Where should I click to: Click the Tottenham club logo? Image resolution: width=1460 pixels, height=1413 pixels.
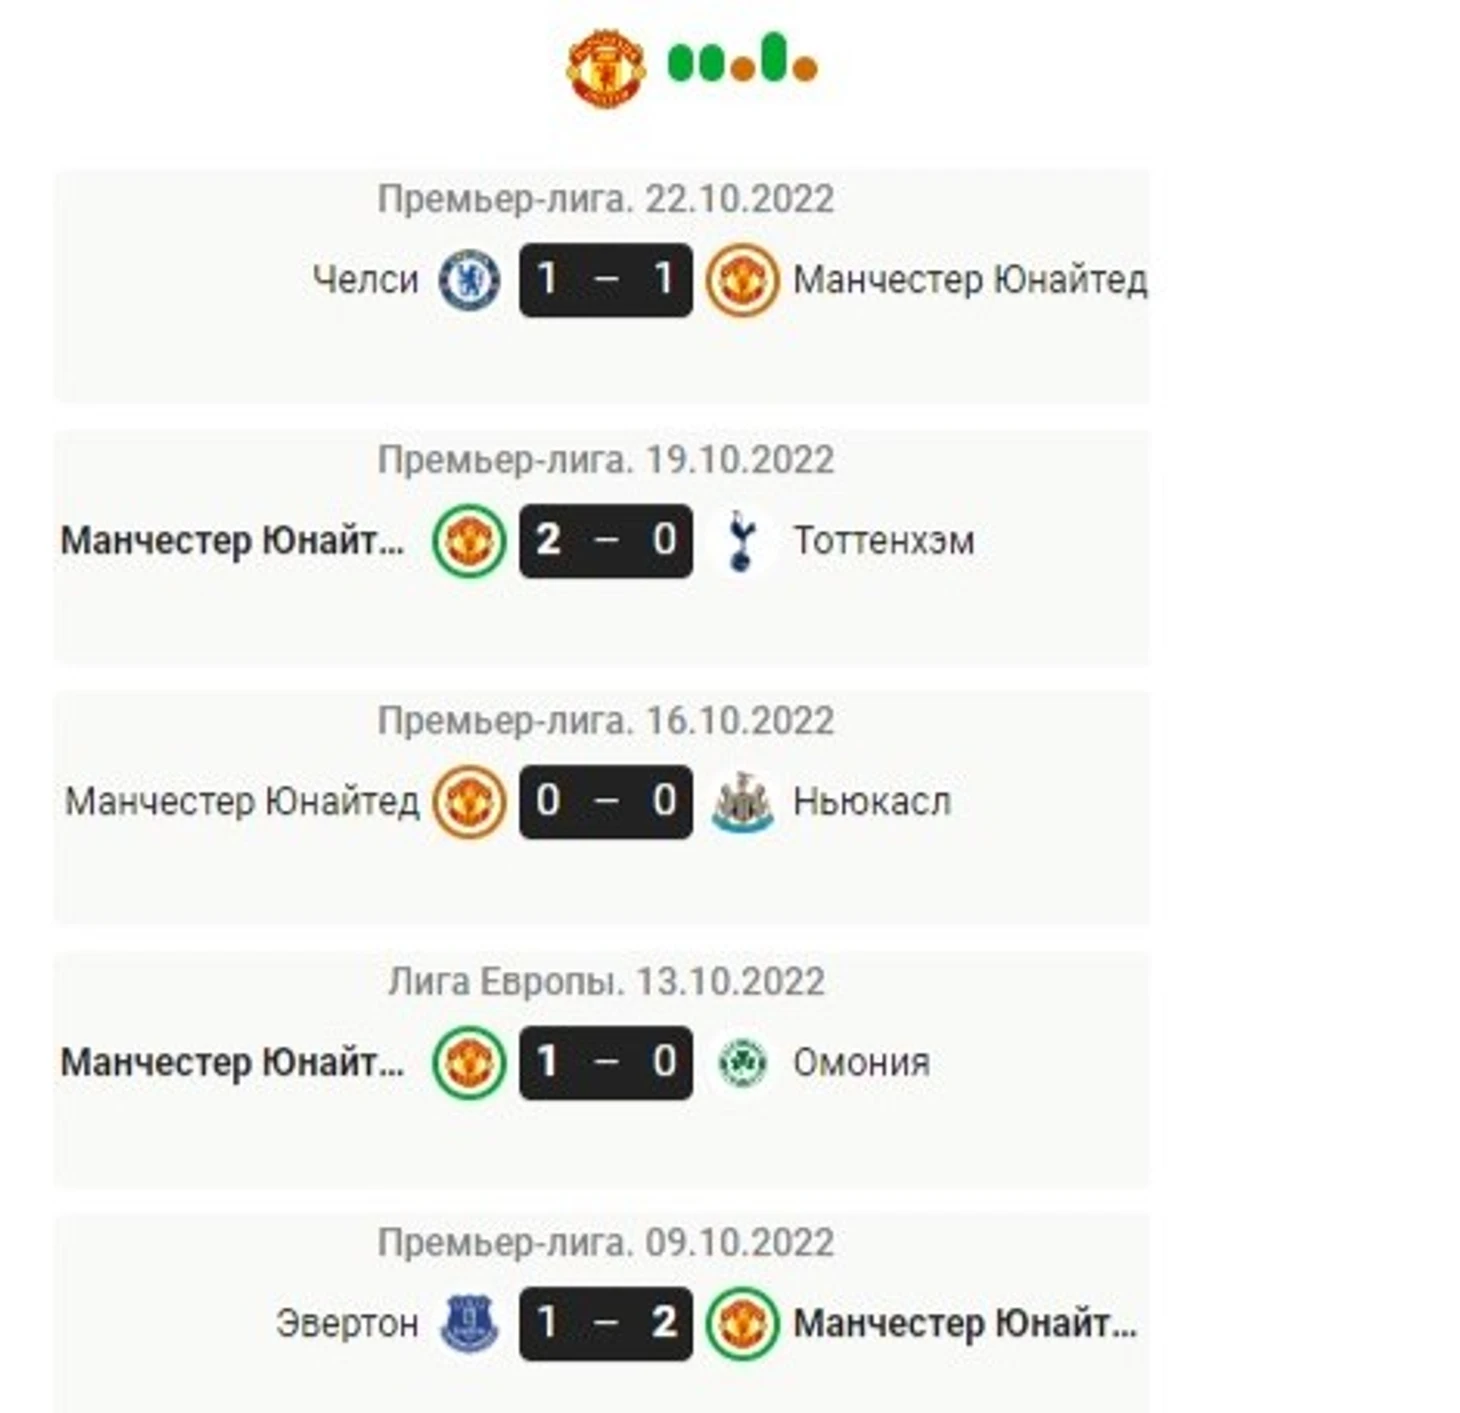[742, 541]
